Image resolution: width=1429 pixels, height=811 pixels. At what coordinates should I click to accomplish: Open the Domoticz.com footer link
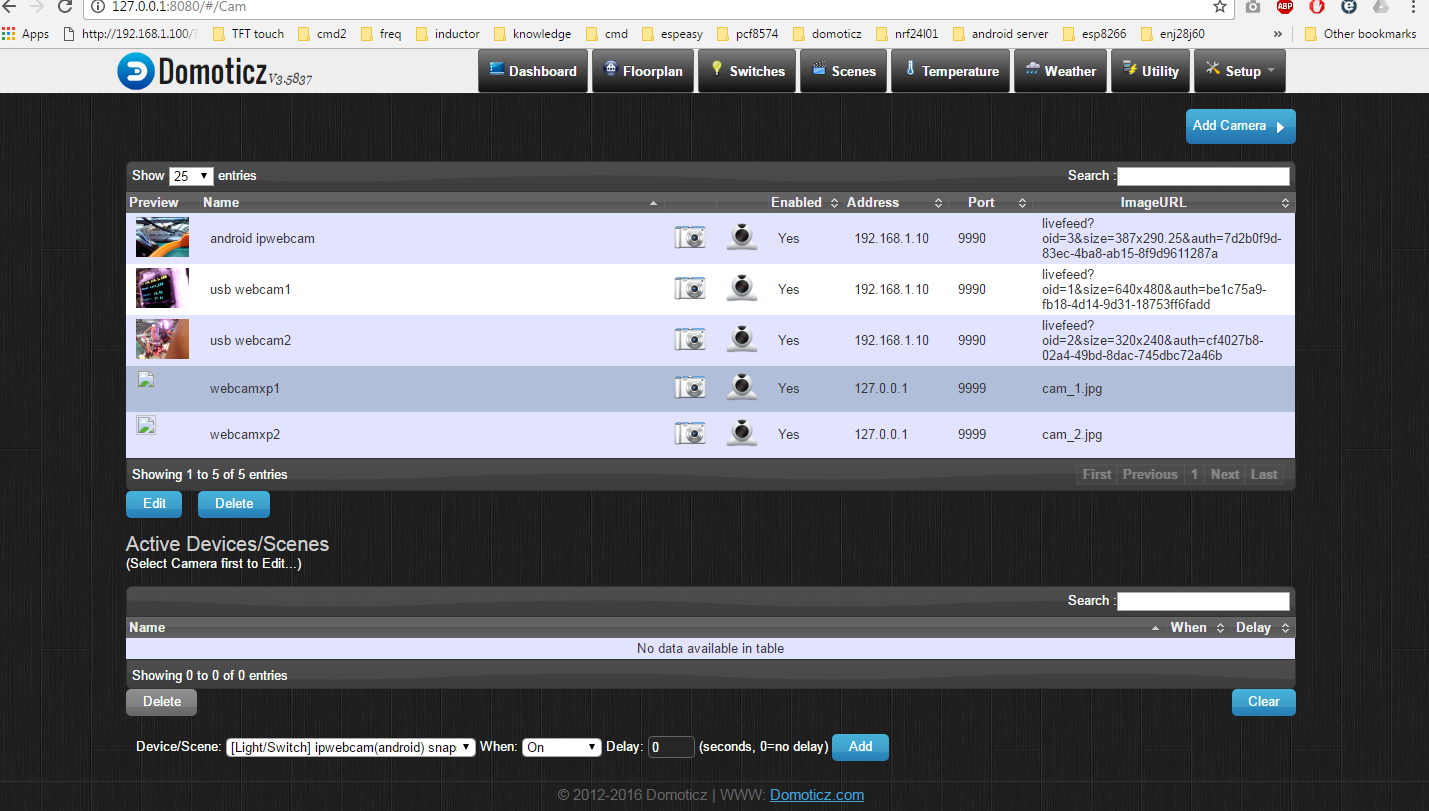click(817, 795)
